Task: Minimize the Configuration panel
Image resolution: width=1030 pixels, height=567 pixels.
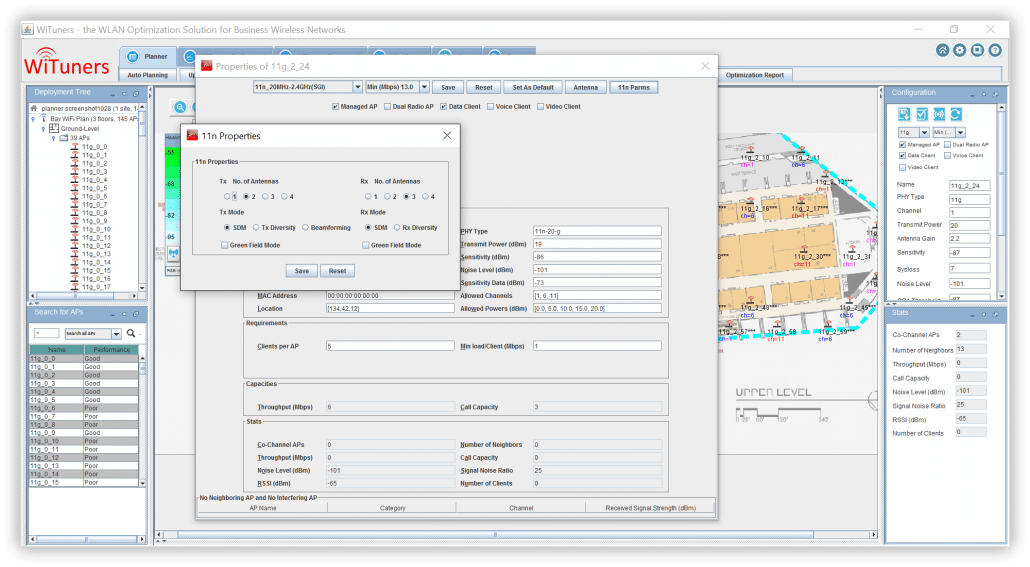Action: [x=972, y=94]
